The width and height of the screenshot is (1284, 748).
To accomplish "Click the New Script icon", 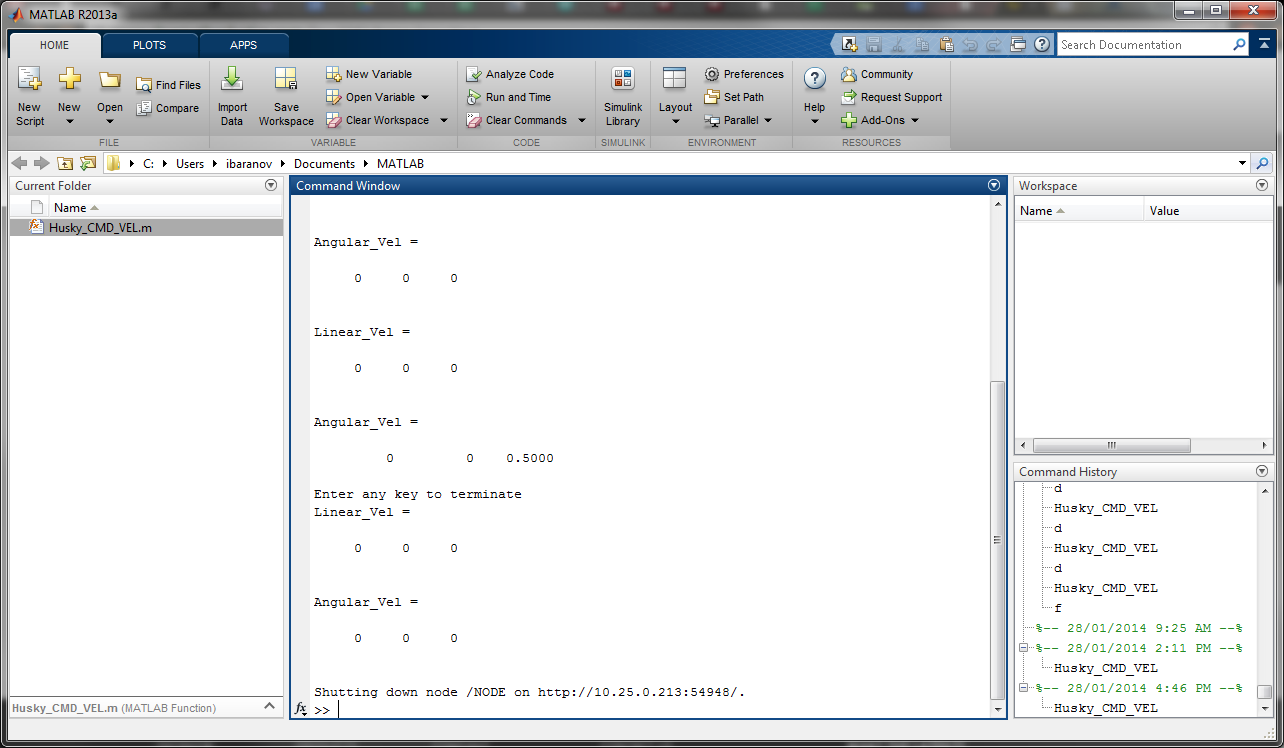I will pos(30,80).
